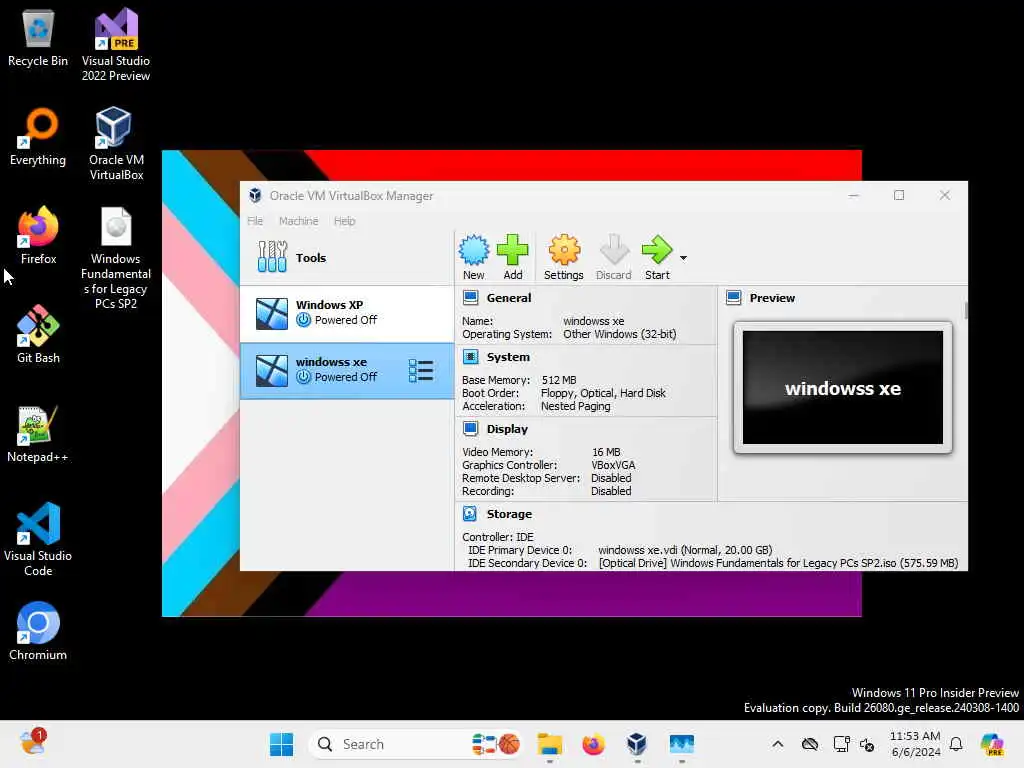The width and height of the screenshot is (1024, 768).
Task: Show hidden system tray icons chevron
Action: click(x=777, y=744)
